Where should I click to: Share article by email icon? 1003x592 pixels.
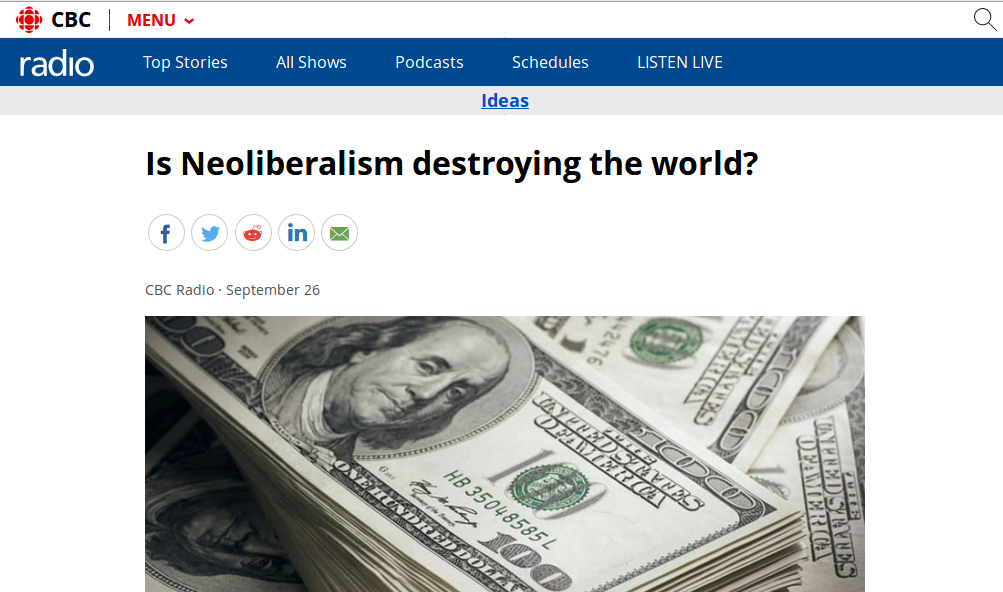[x=340, y=232]
